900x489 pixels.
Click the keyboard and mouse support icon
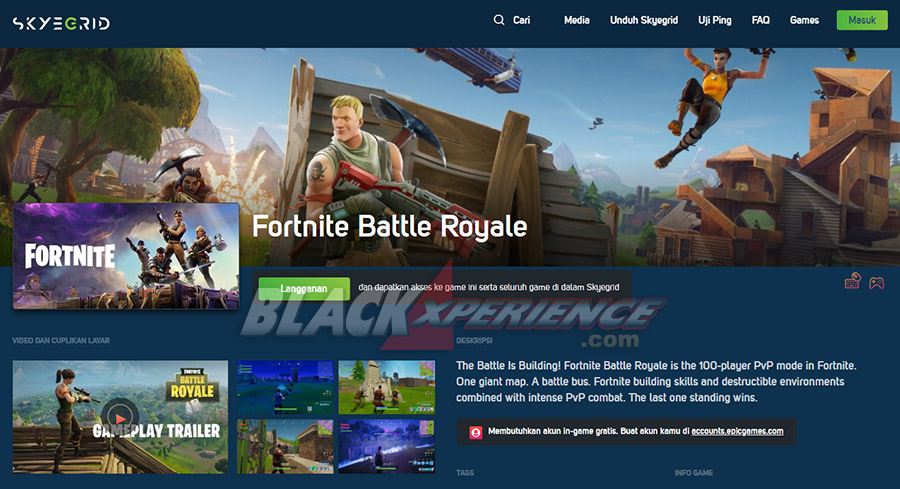tap(852, 281)
